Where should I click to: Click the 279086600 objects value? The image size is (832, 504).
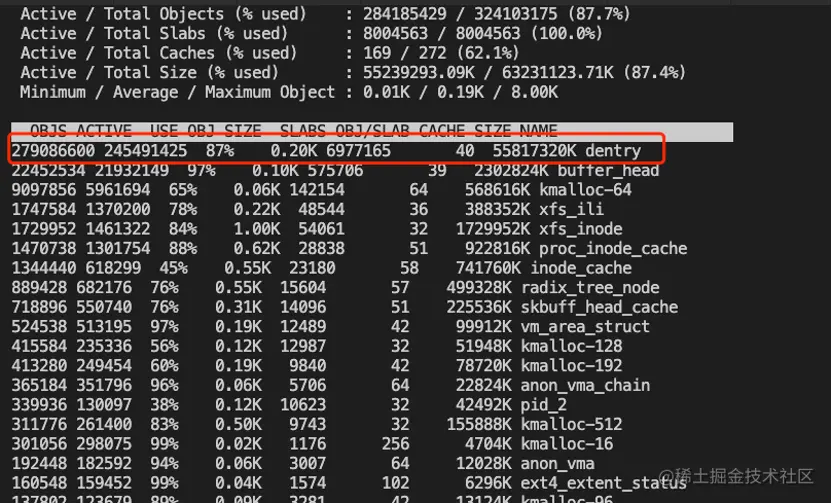(x=53, y=151)
